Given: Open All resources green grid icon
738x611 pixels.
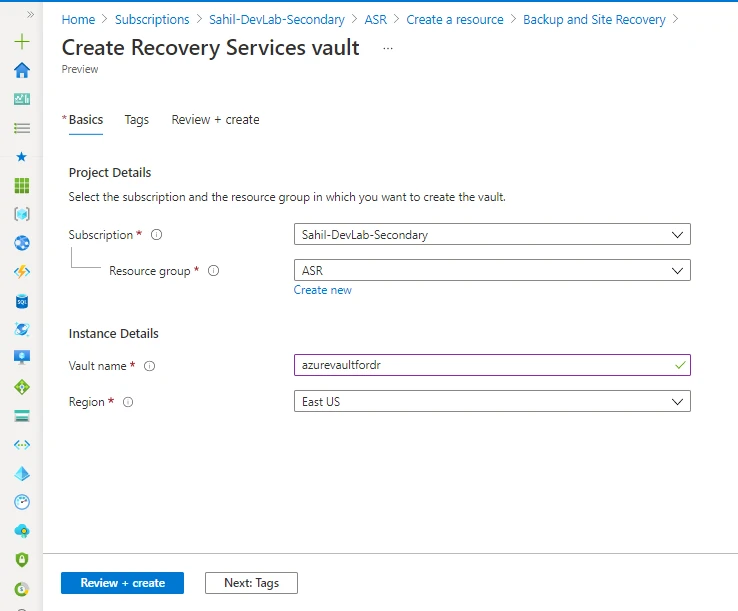Looking at the screenshot, I should [22, 185].
